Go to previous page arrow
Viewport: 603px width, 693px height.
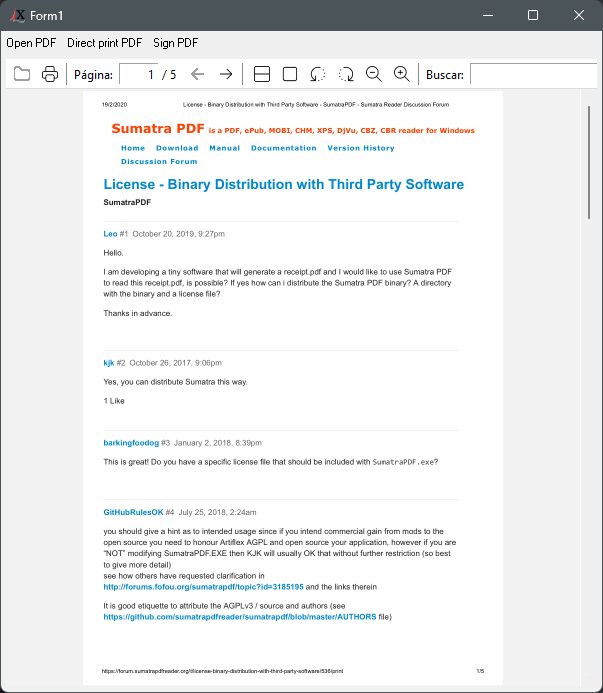click(197, 74)
